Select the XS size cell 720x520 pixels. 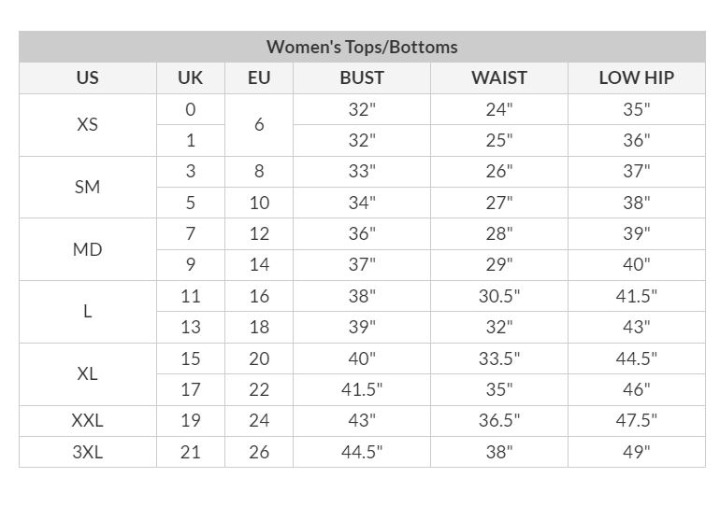[x=87, y=124]
